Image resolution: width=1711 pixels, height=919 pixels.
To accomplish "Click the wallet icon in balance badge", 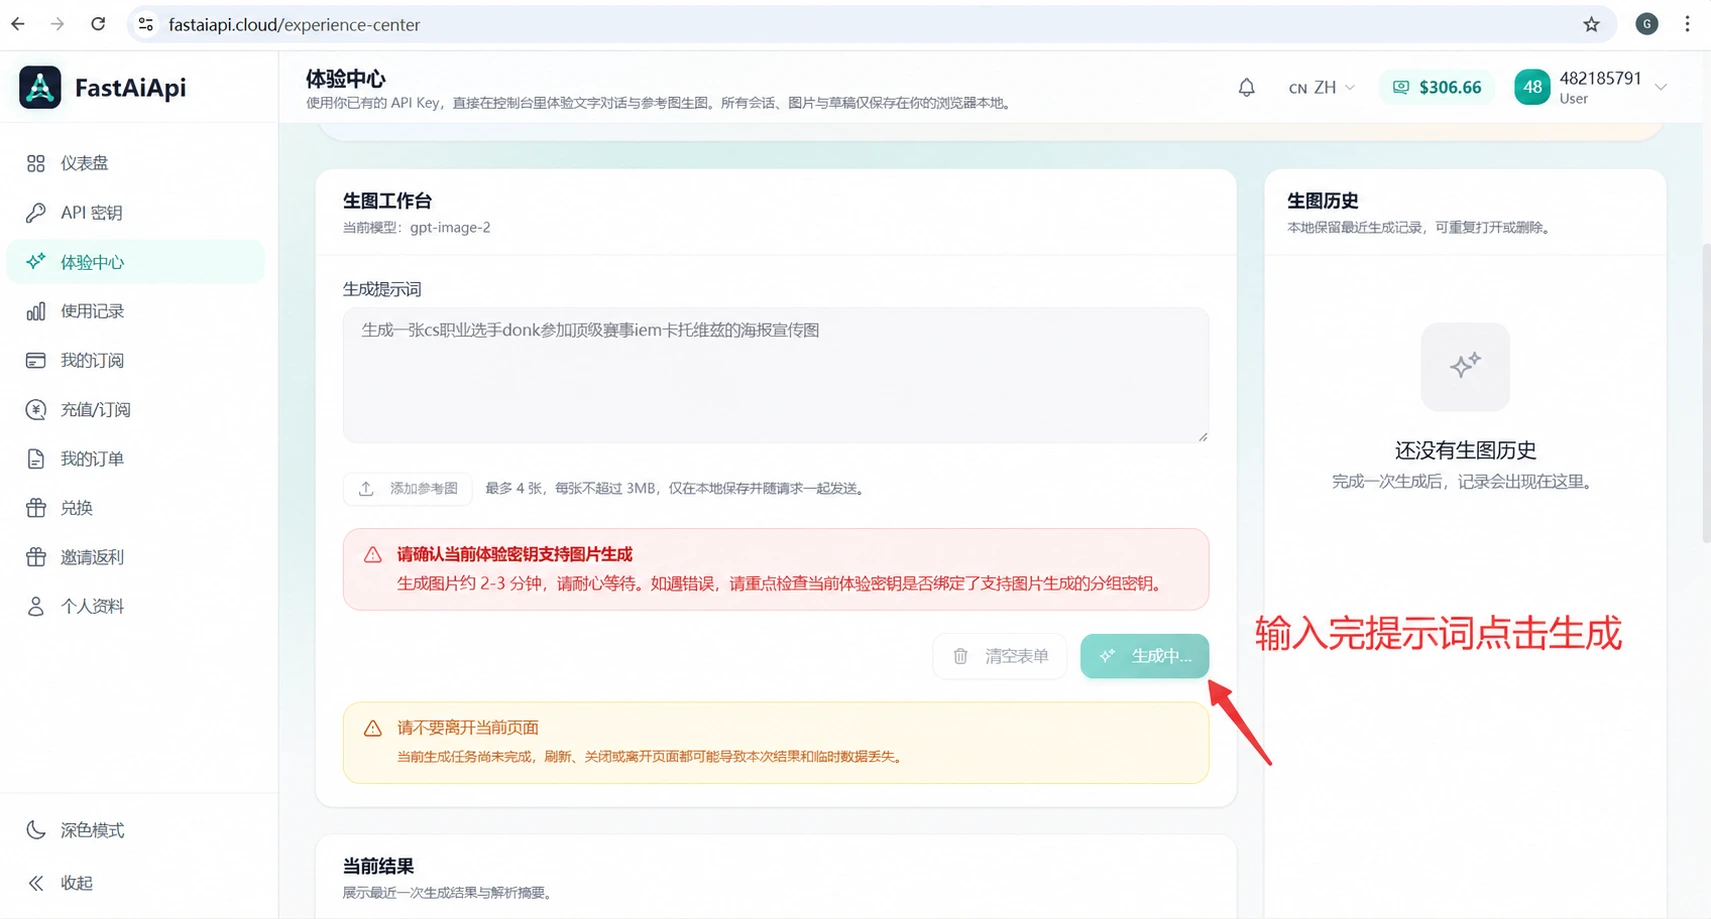I will coord(1401,87).
